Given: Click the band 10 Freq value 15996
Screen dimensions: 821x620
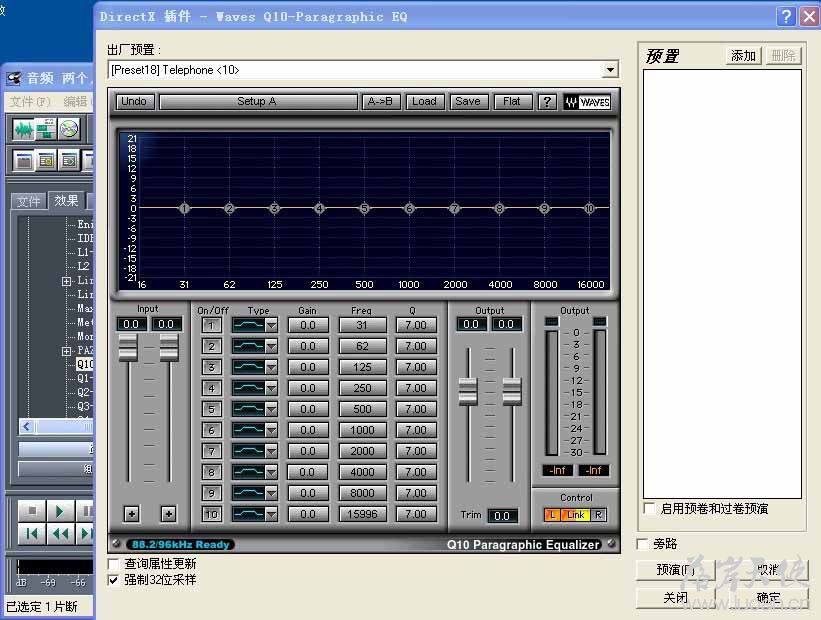Looking at the screenshot, I should pyautogui.click(x=362, y=514).
